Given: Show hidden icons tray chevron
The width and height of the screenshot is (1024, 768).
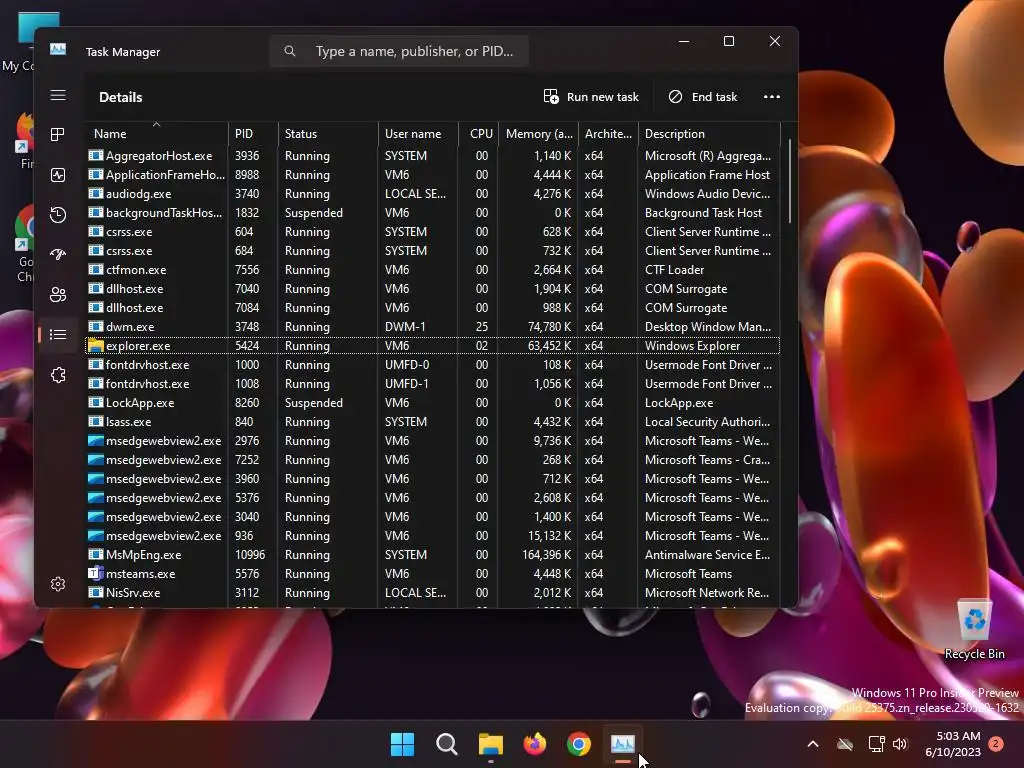Looking at the screenshot, I should point(813,744).
